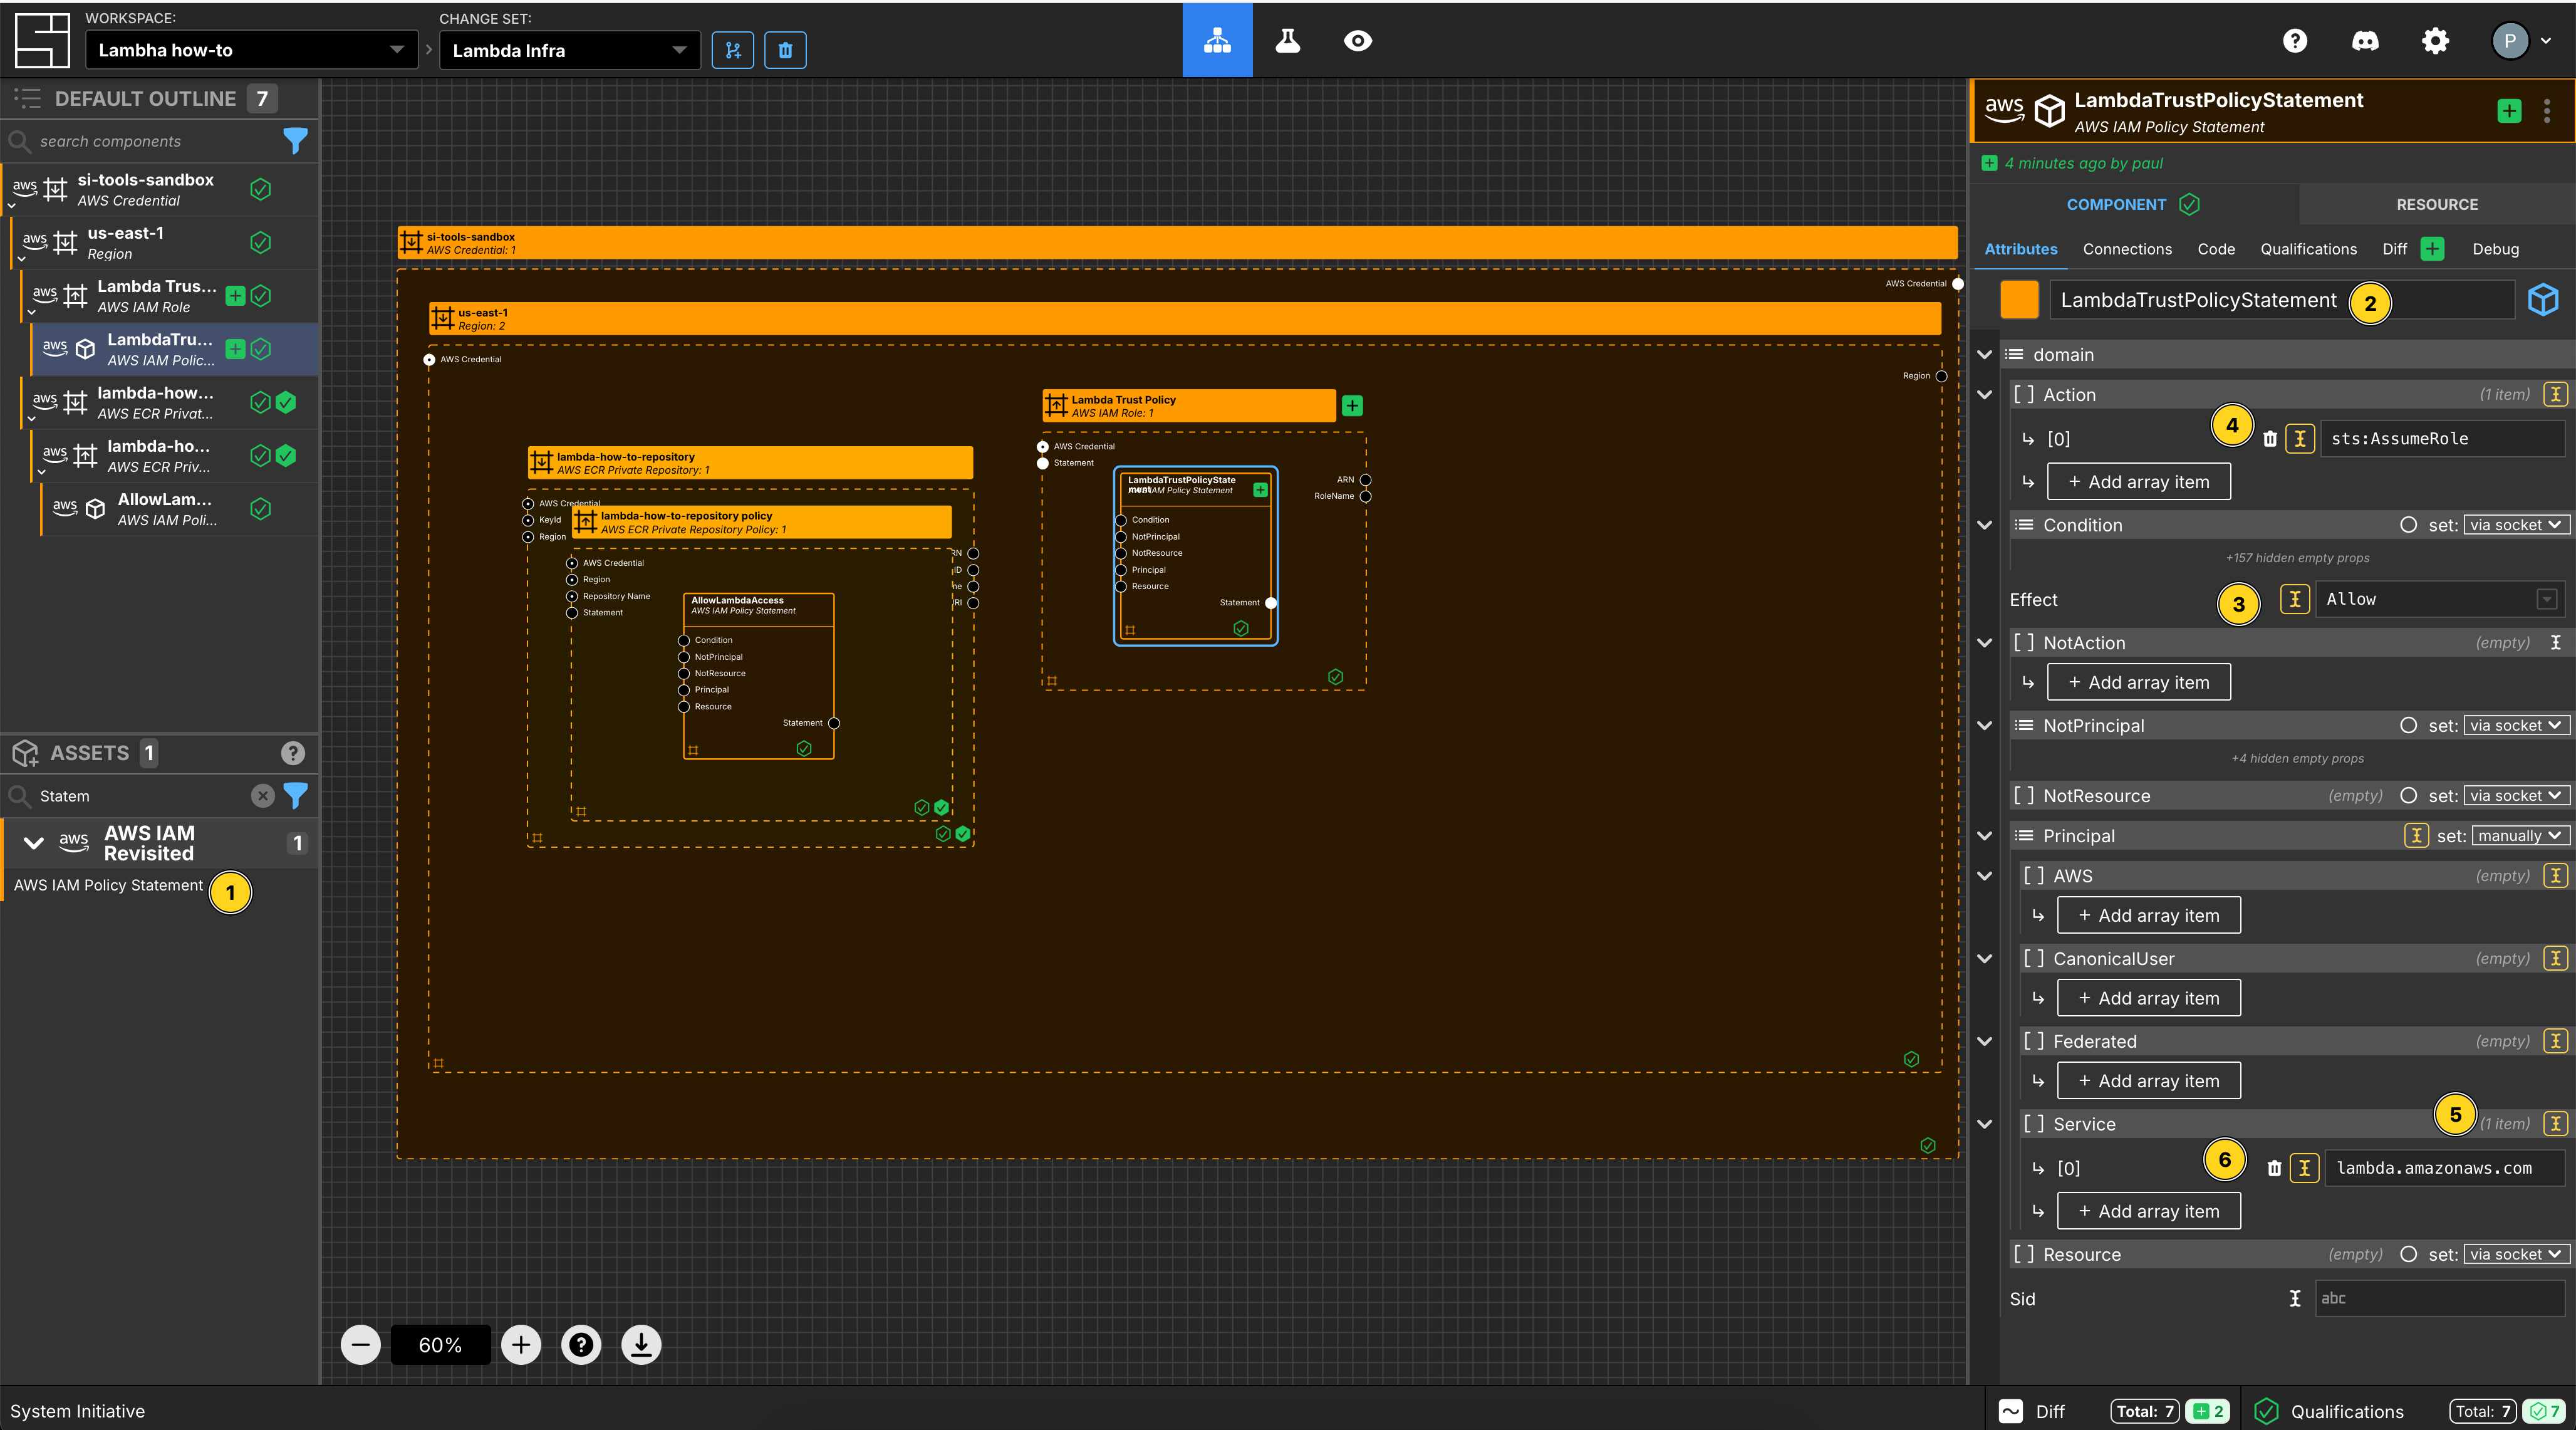Image resolution: width=2576 pixels, height=1430 pixels.
Task: Click the interpolation icon next to Service [0]
Action: 2303,1164
